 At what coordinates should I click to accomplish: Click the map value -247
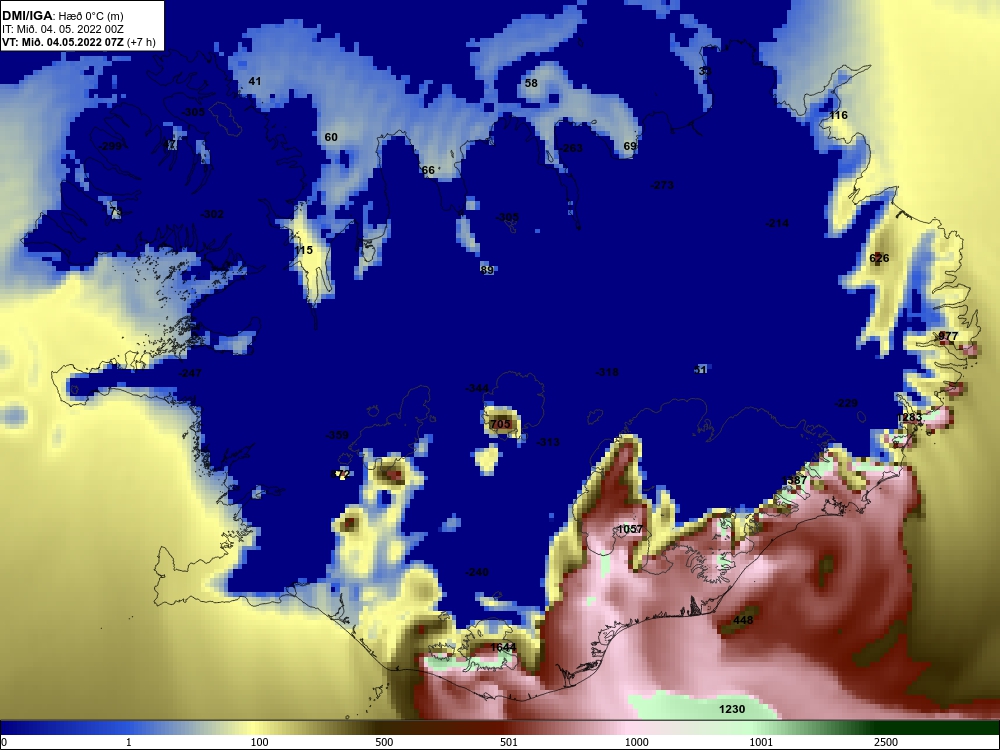click(190, 373)
